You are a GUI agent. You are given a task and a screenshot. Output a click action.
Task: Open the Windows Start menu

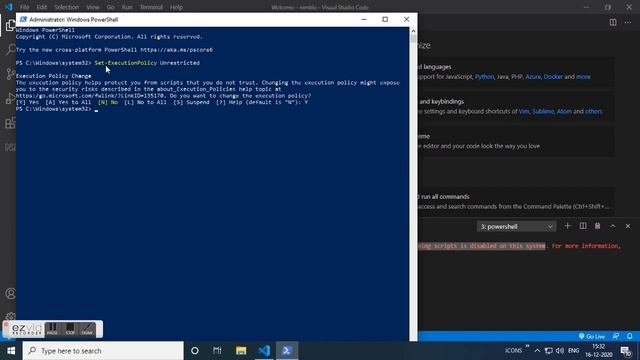11,351
